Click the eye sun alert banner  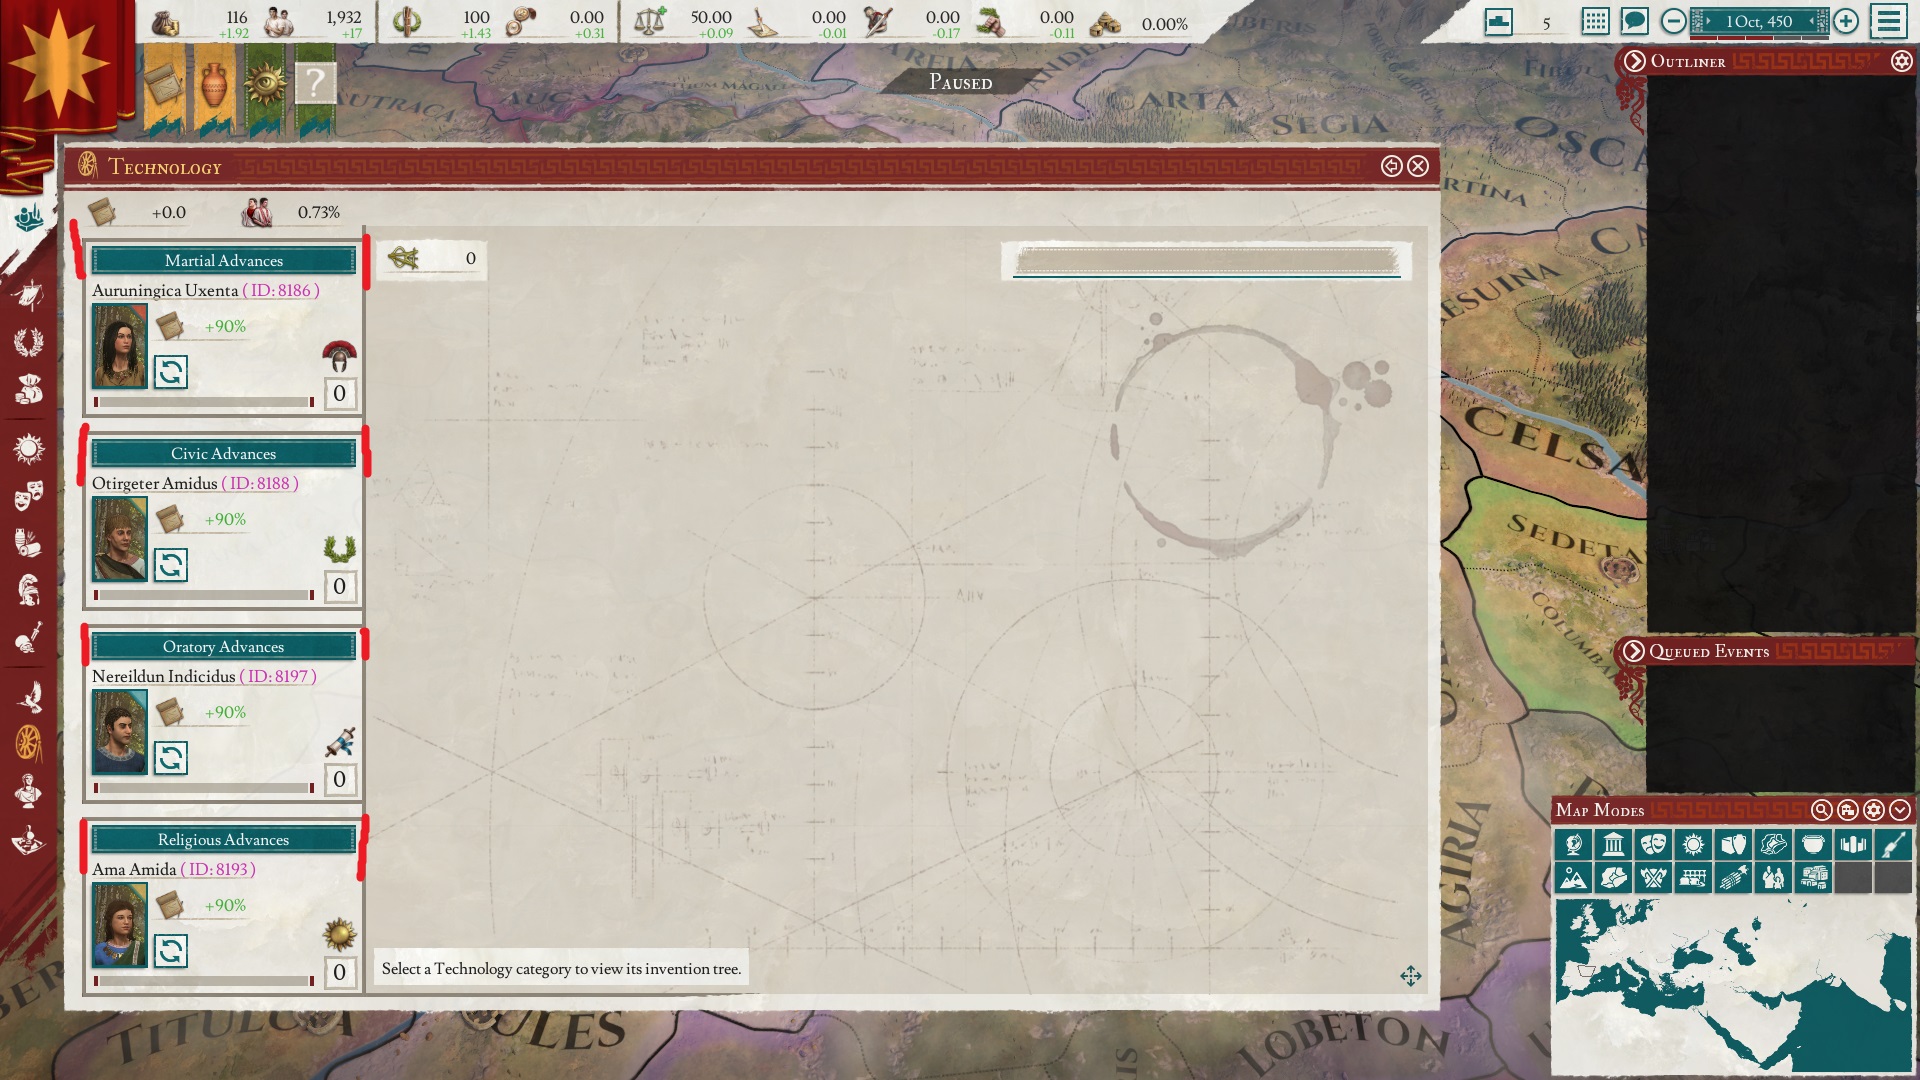pyautogui.click(x=265, y=90)
